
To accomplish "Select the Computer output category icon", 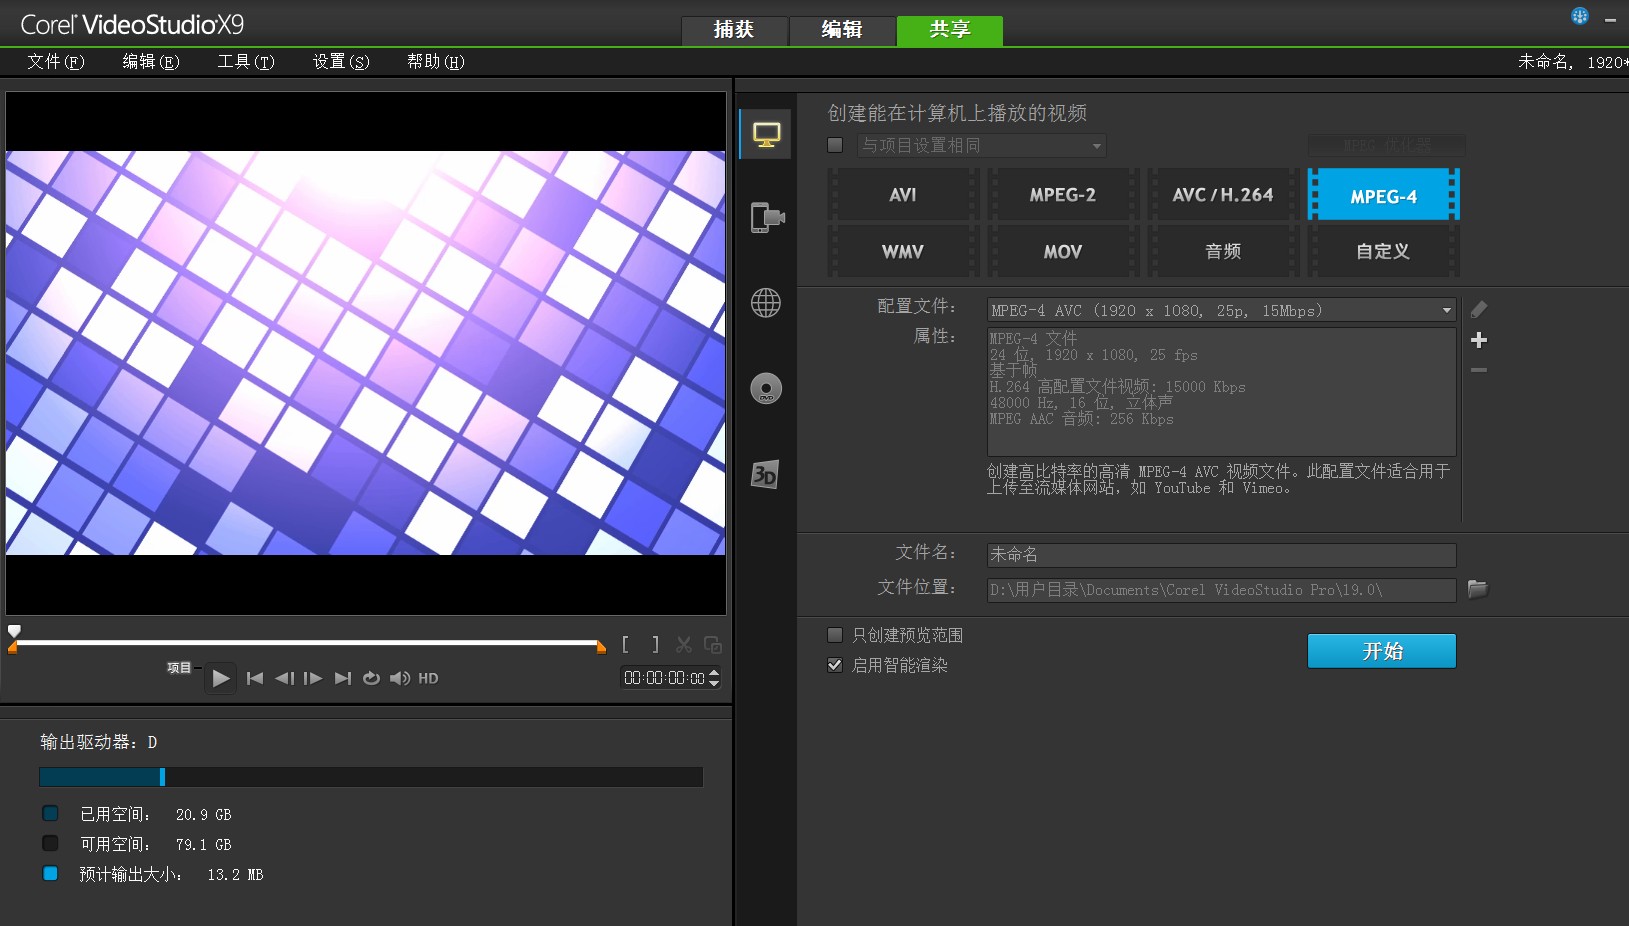I will (x=766, y=134).
